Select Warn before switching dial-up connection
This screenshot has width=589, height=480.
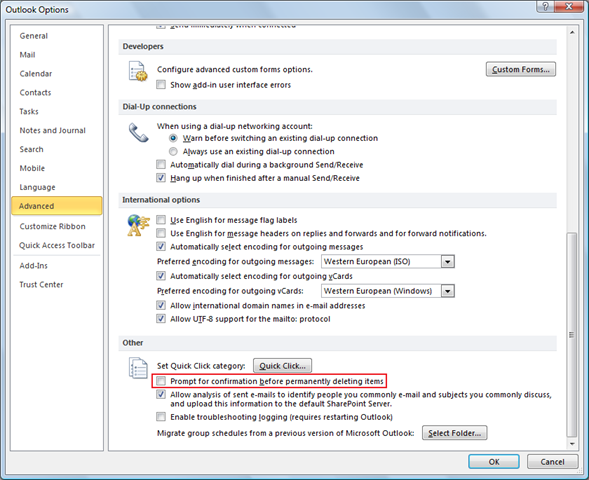coord(173,138)
